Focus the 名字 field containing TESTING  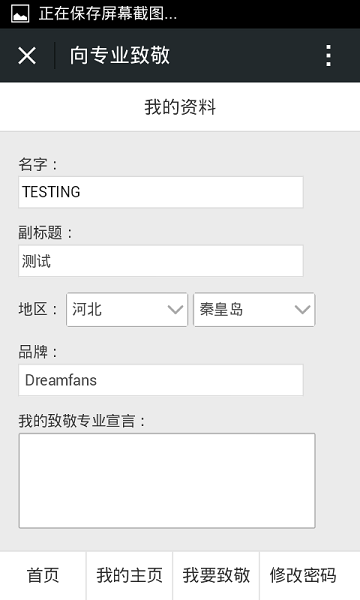tap(161, 192)
